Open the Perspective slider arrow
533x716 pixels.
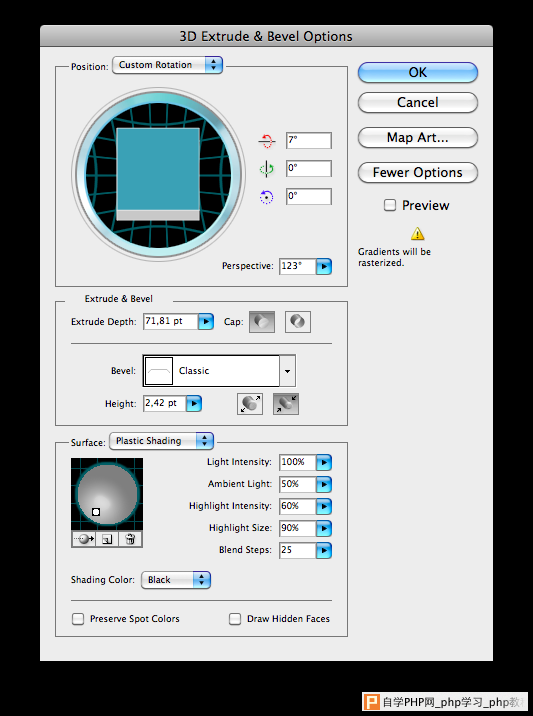[324, 266]
